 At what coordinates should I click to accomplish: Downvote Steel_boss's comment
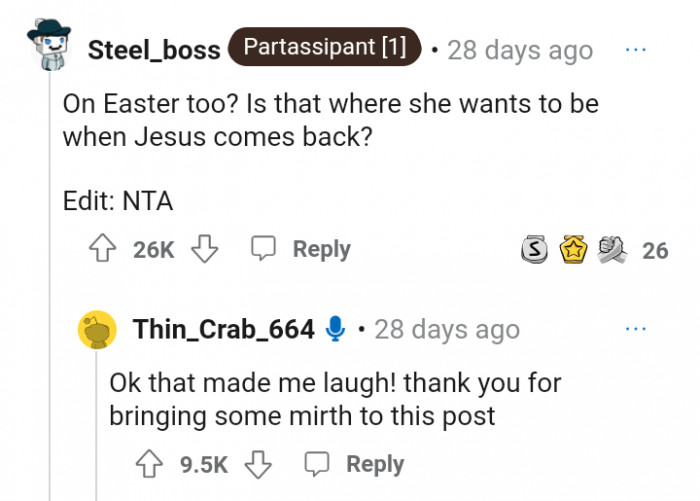(204, 249)
